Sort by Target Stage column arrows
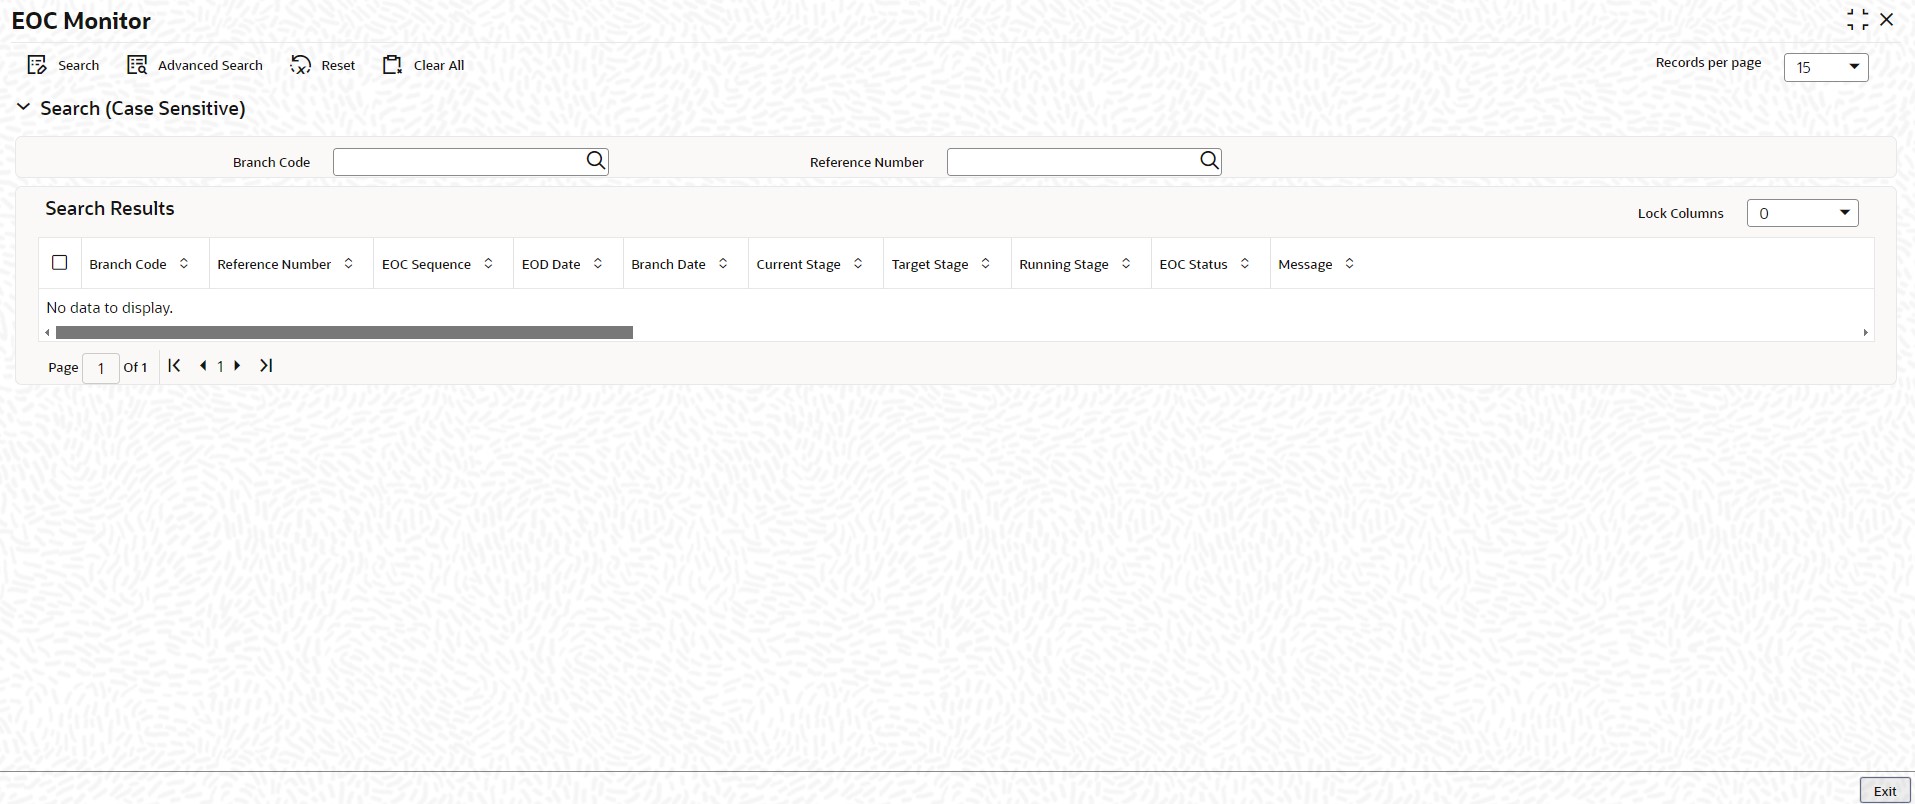 986,264
